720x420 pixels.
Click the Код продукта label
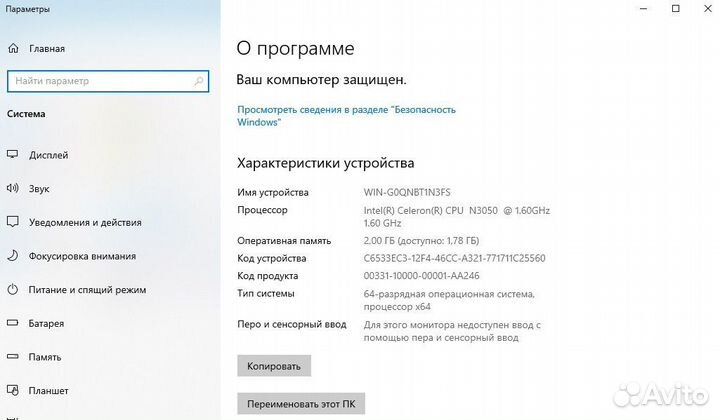click(268, 275)
